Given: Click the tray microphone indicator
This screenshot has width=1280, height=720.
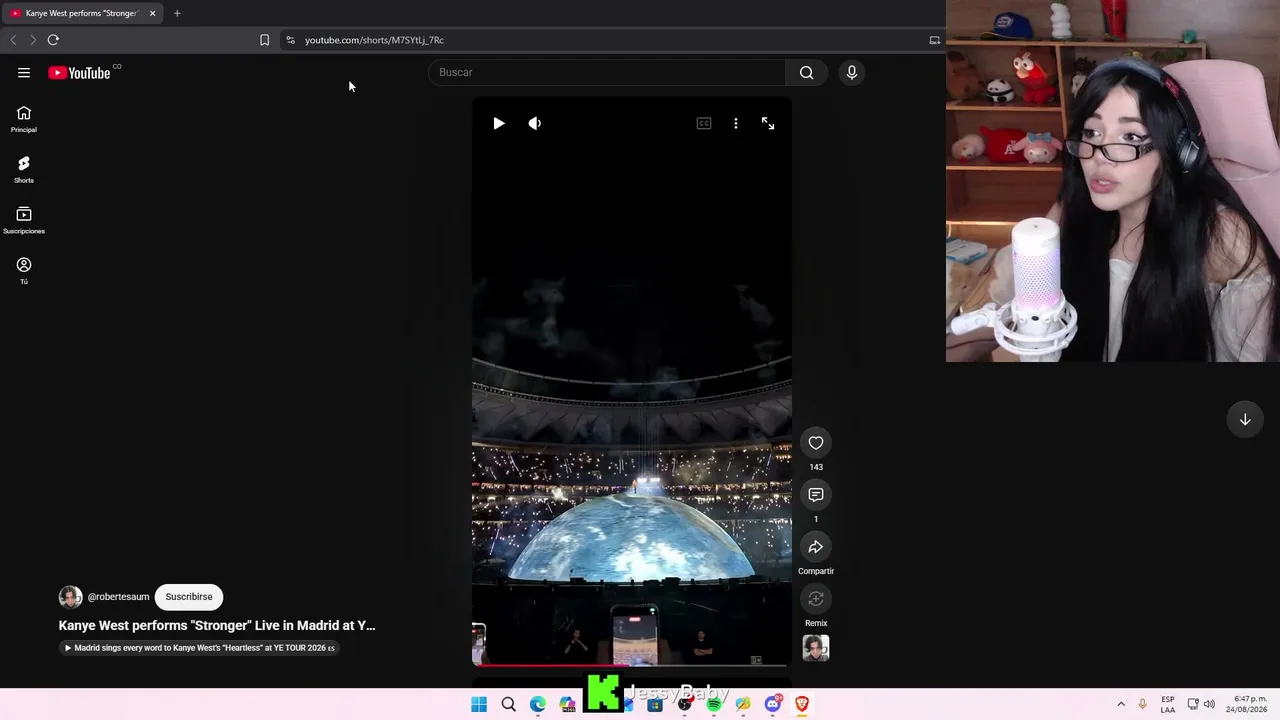Looking at the screenshot, I should tap(1142, 704).
